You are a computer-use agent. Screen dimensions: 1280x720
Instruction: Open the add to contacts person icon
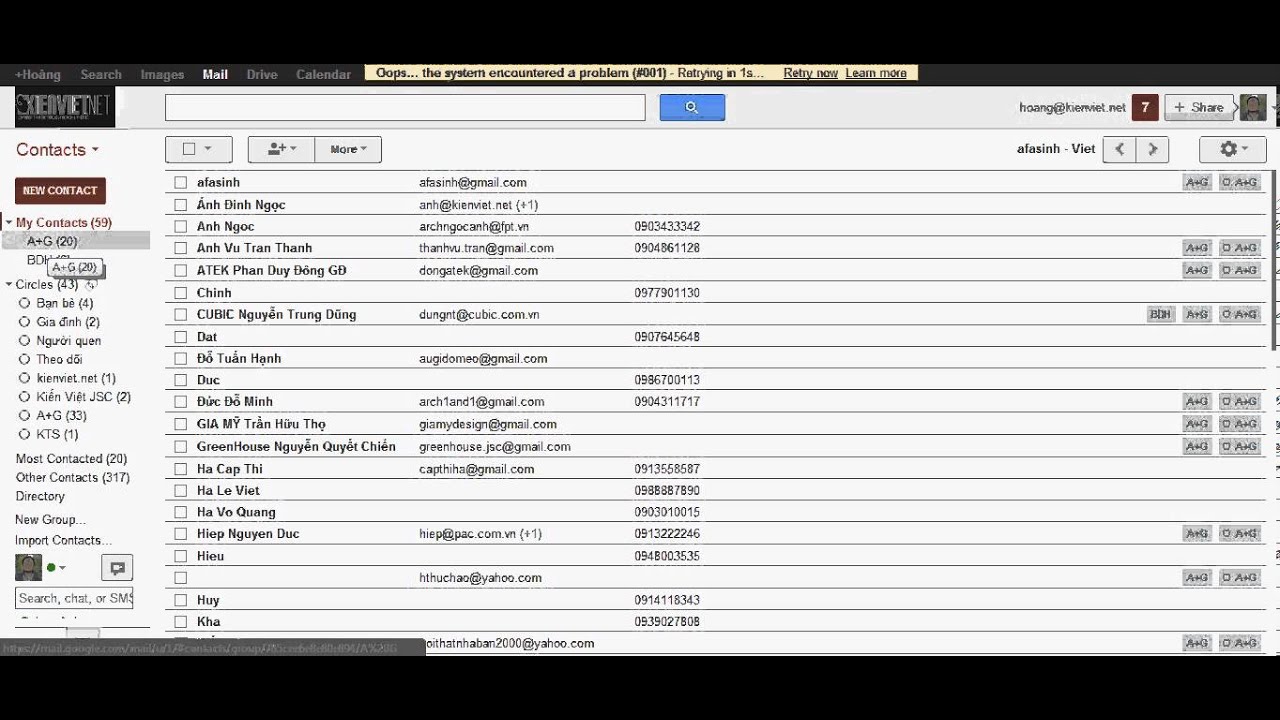tap(281, 149)
